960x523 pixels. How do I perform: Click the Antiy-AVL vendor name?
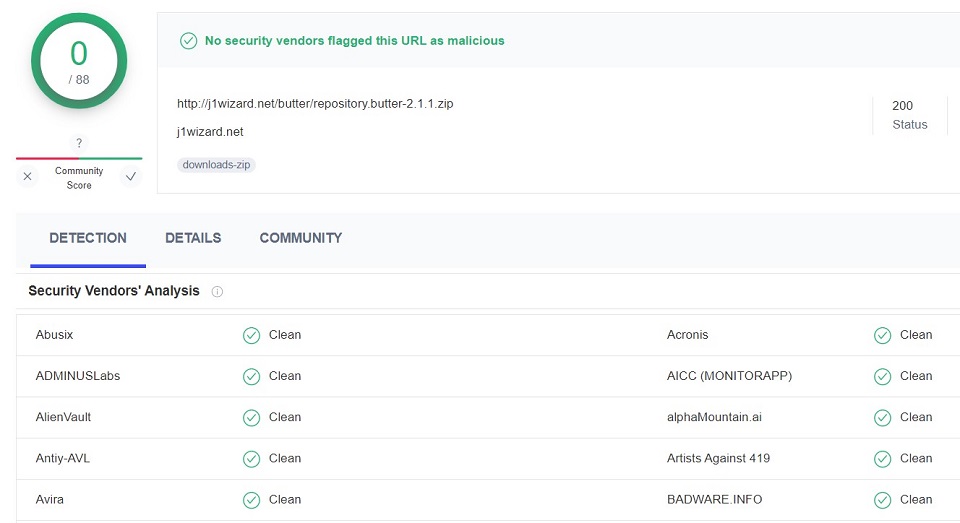(62, 458)
